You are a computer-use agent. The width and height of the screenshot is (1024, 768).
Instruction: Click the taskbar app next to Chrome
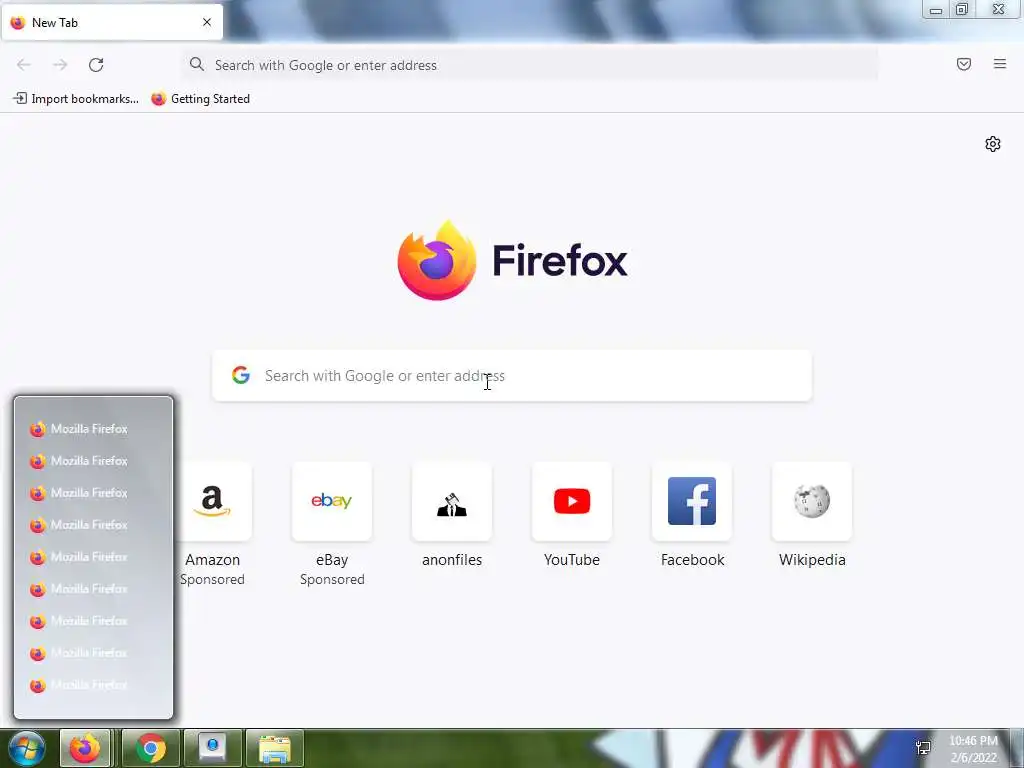tap(213, 748)
